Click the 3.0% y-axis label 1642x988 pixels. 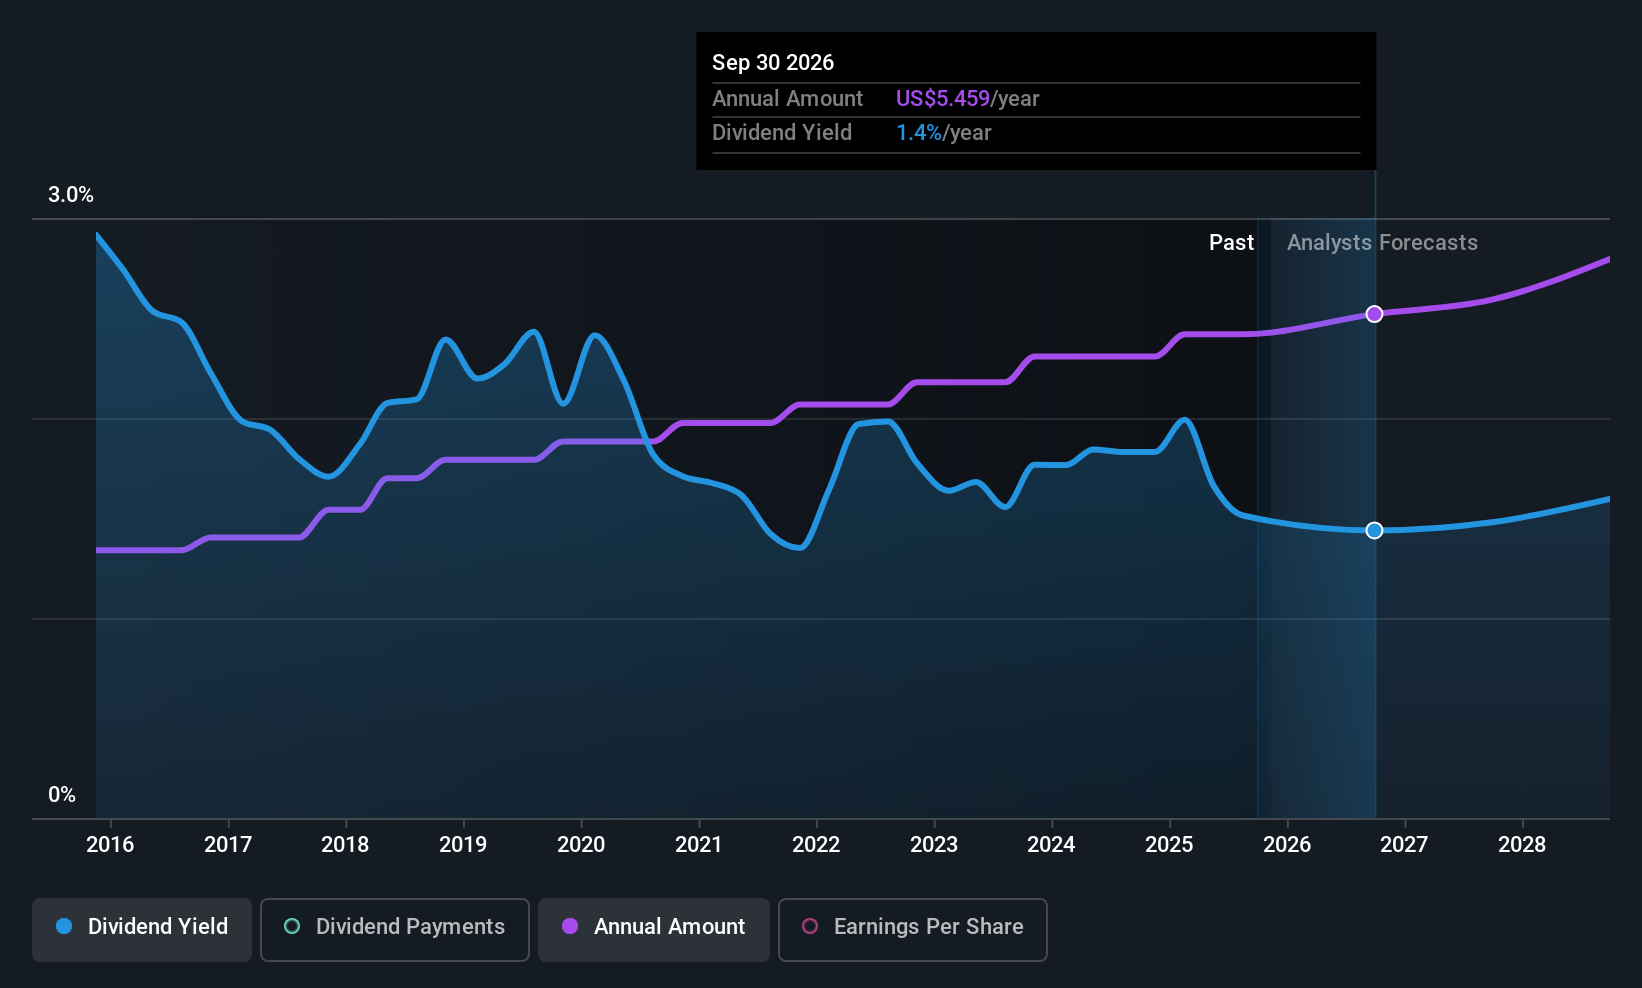[x=71, y=195]
